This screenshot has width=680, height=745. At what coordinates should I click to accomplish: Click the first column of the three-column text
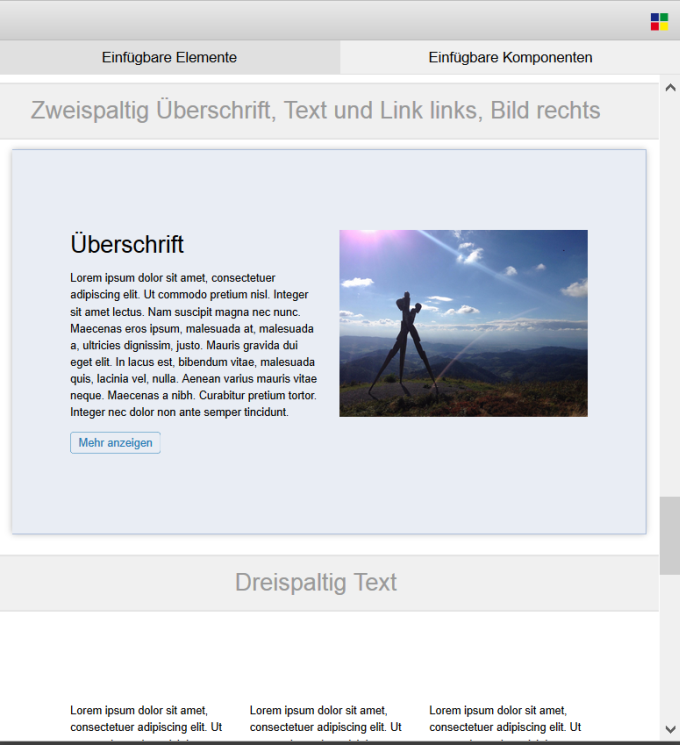146,723
